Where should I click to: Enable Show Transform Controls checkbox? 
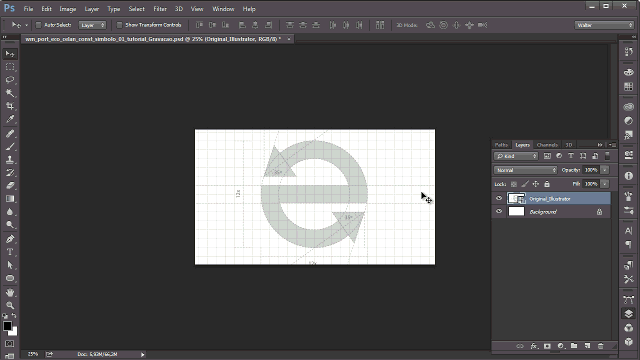119,25
